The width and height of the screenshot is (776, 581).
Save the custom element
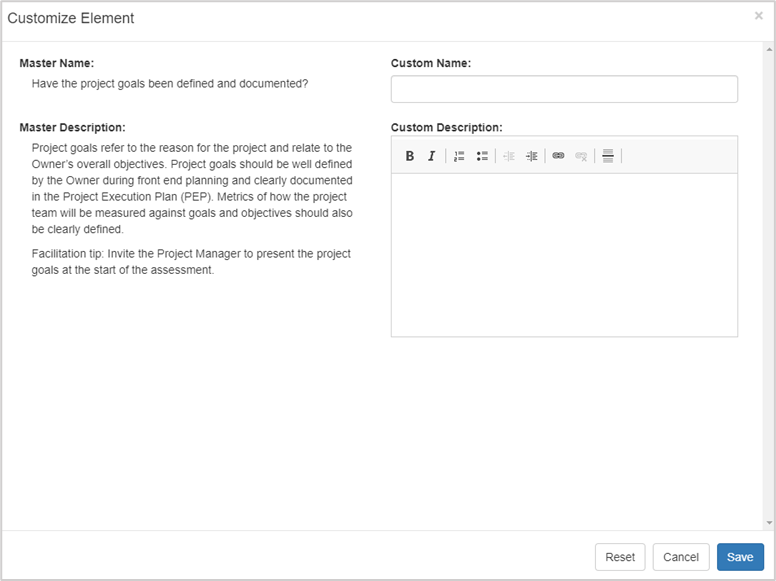pyautogui.click(x=740, y=557)
